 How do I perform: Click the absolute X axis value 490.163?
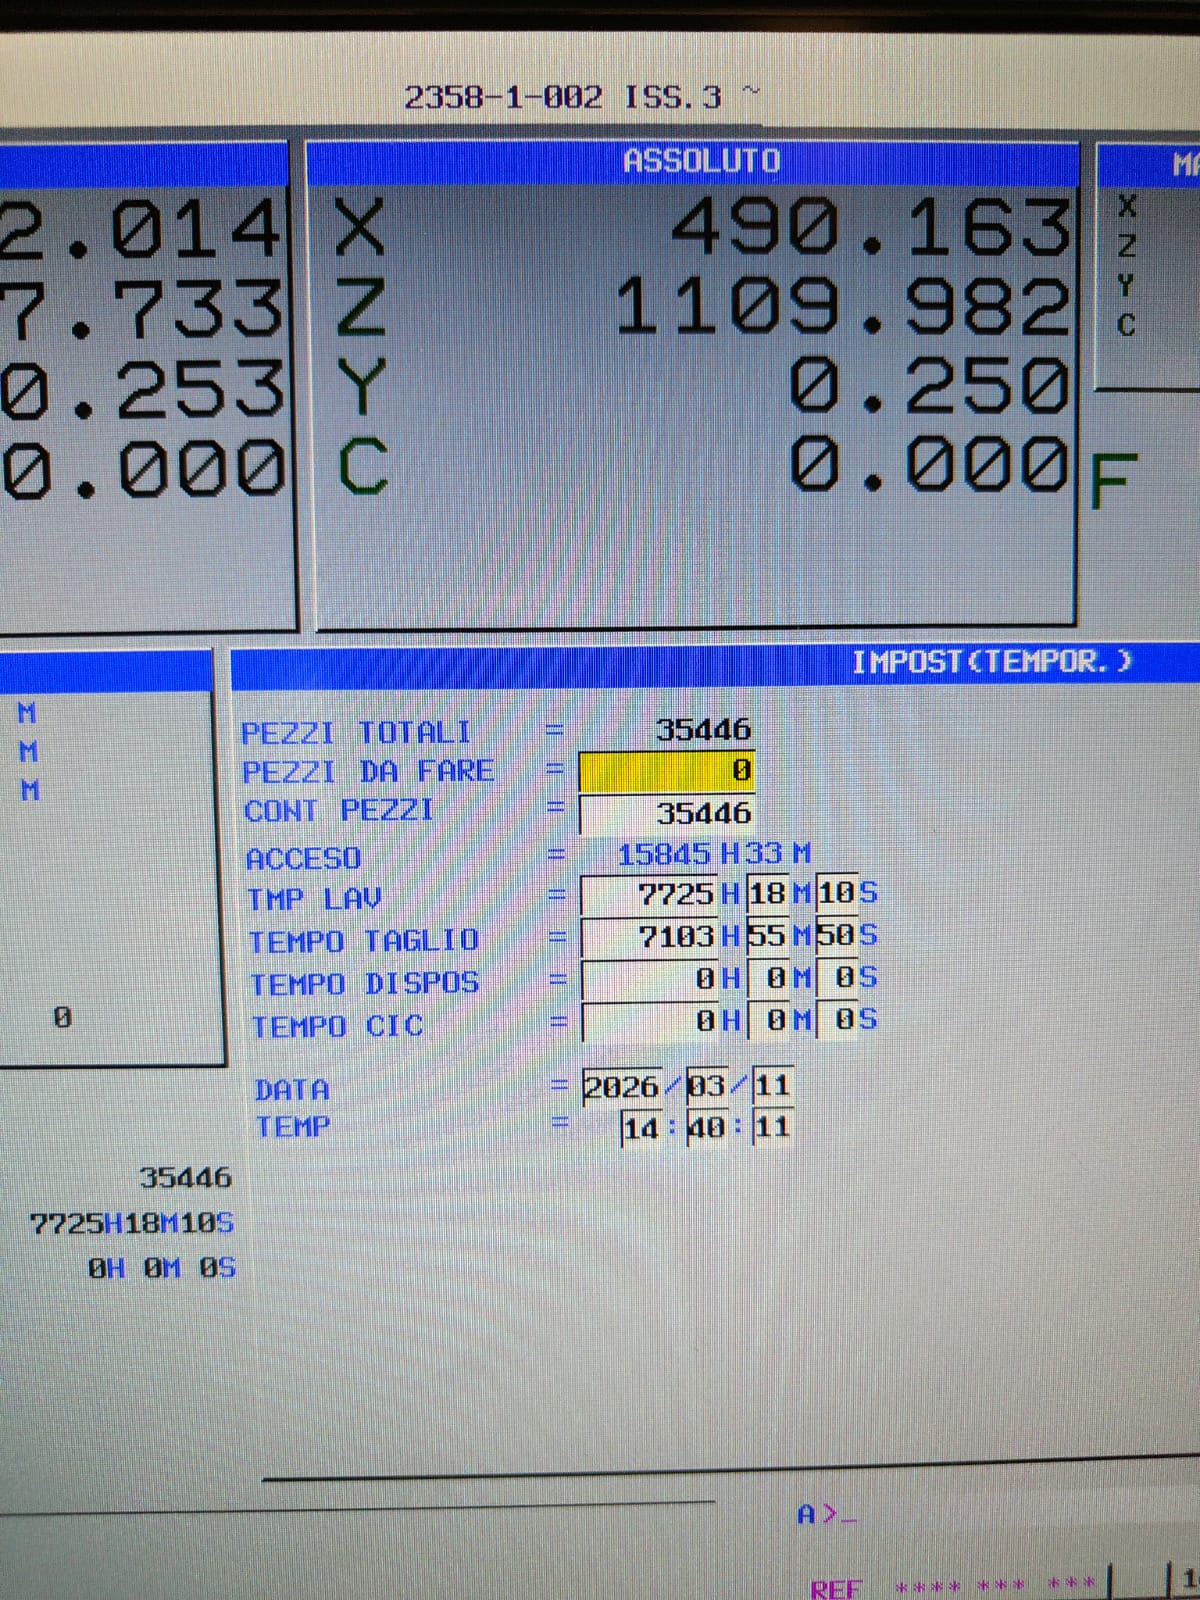tap(870, 228)
